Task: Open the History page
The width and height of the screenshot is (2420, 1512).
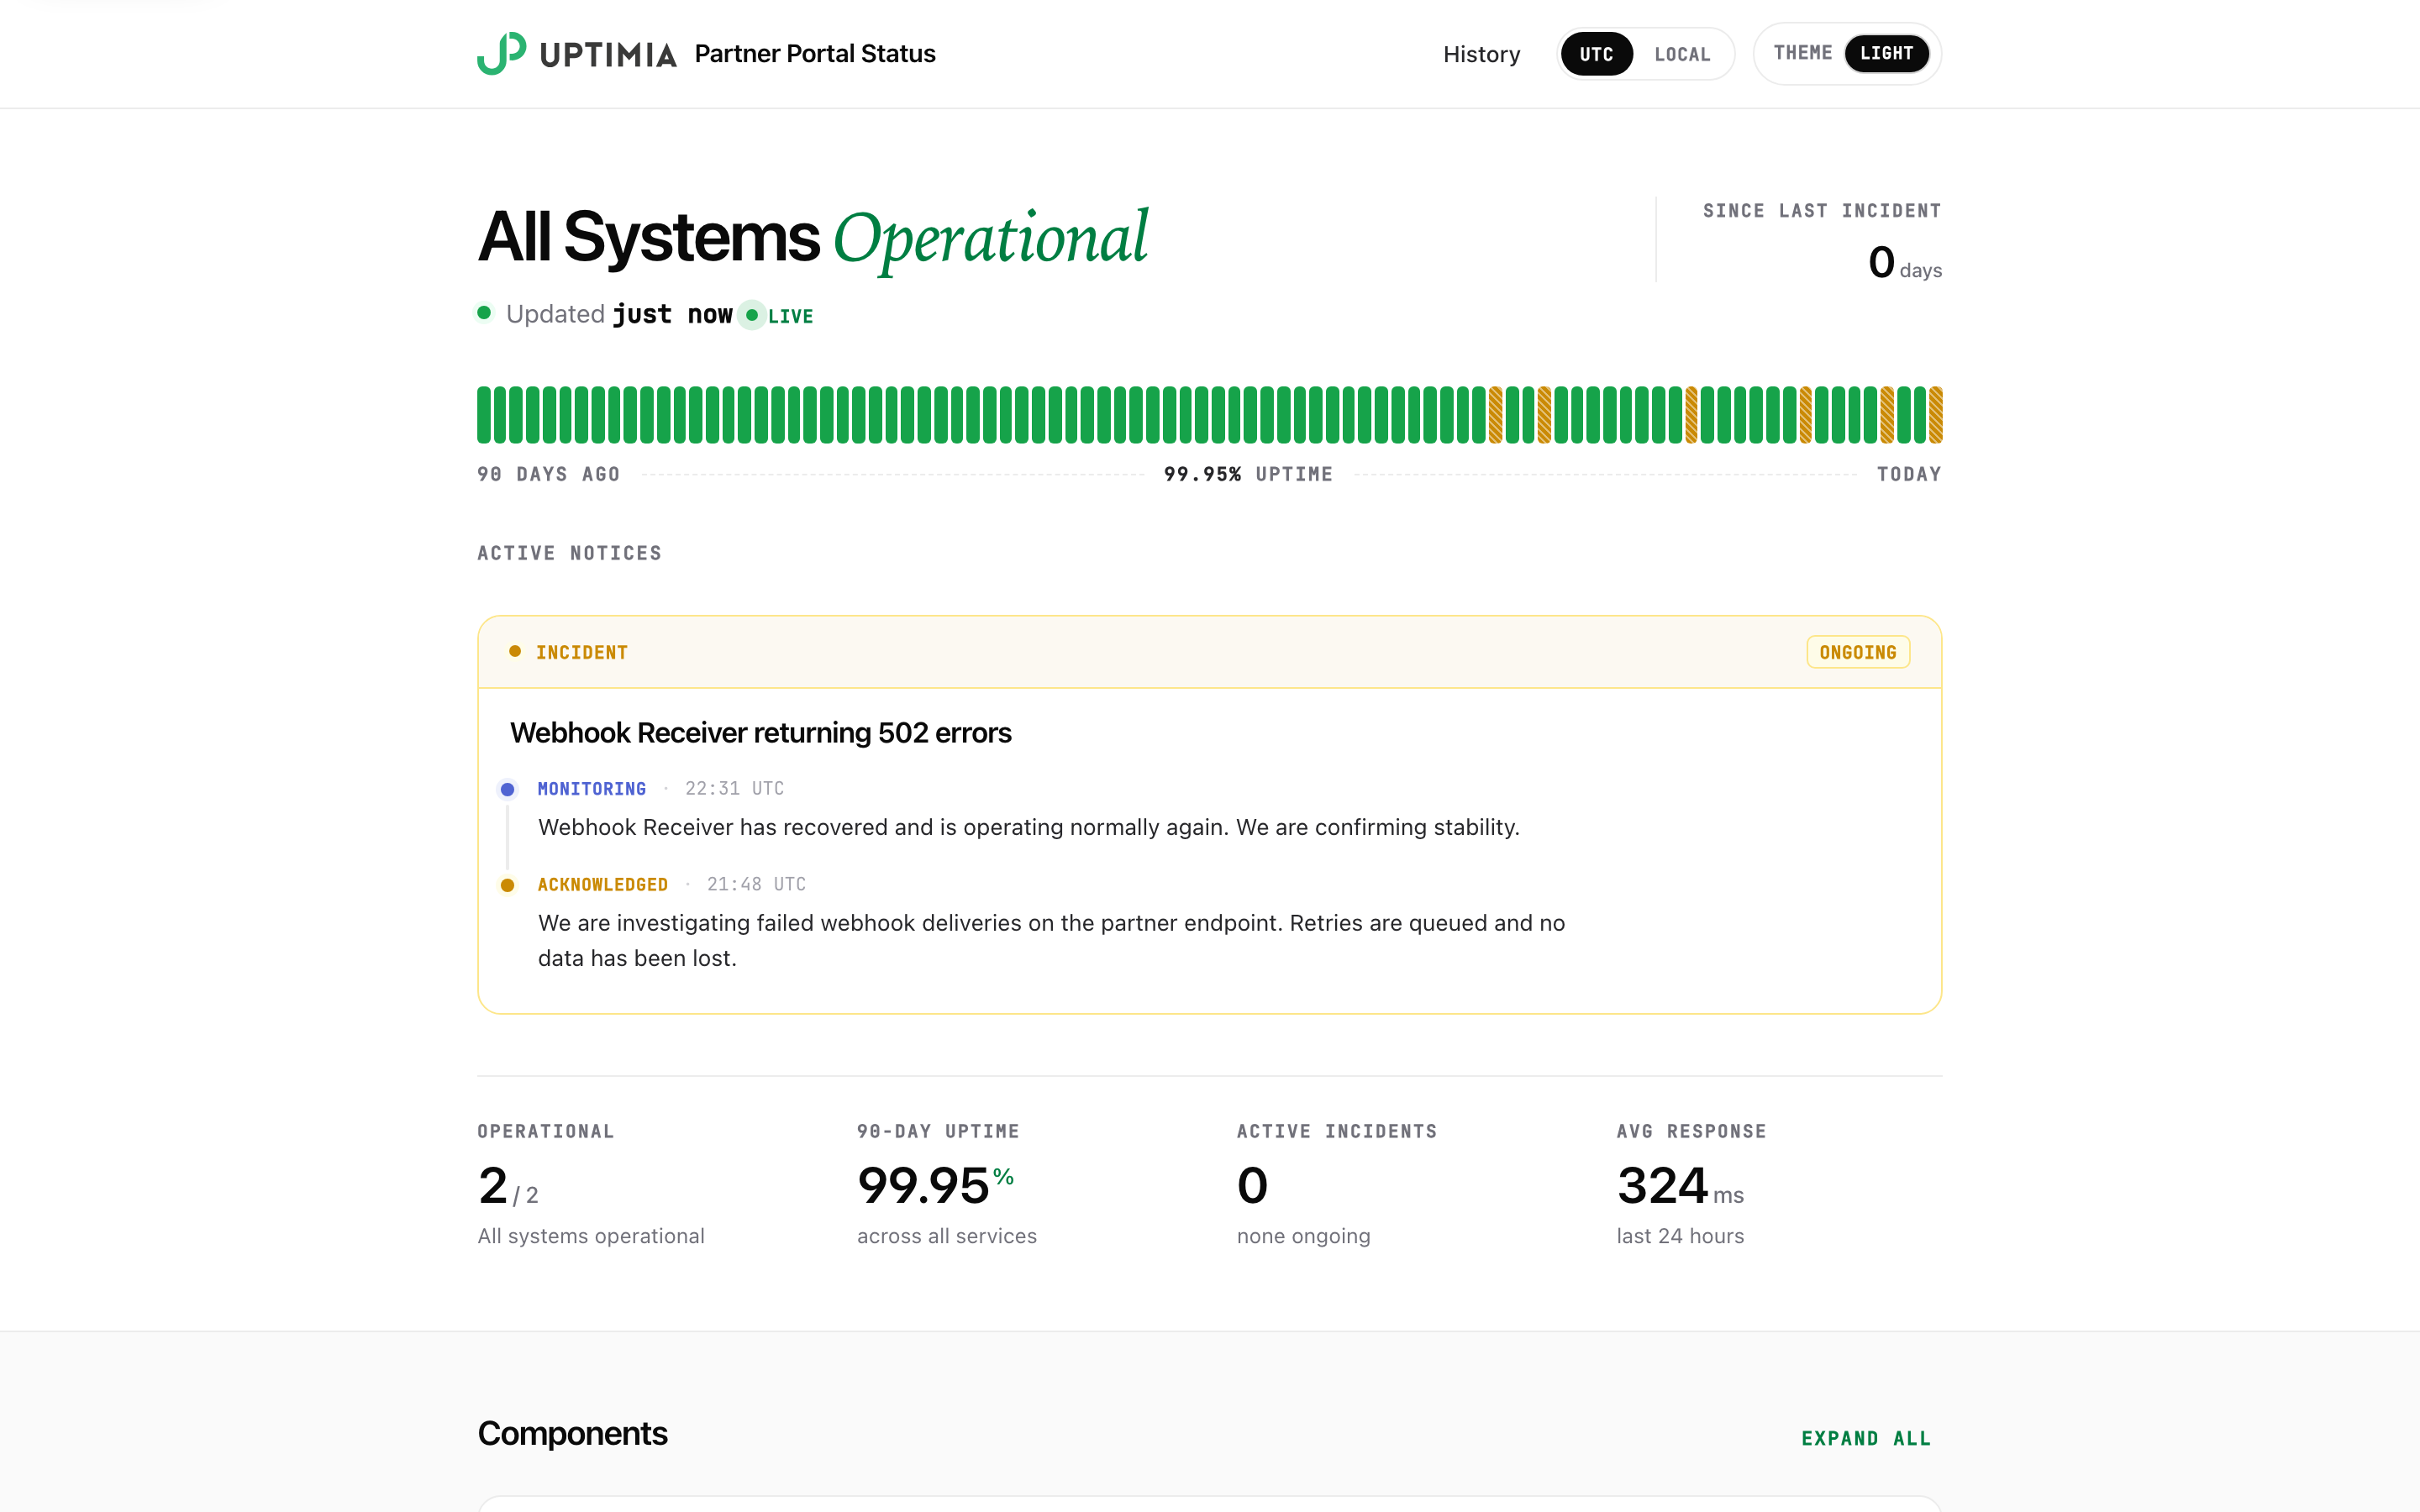Action: click(1481, 54)
